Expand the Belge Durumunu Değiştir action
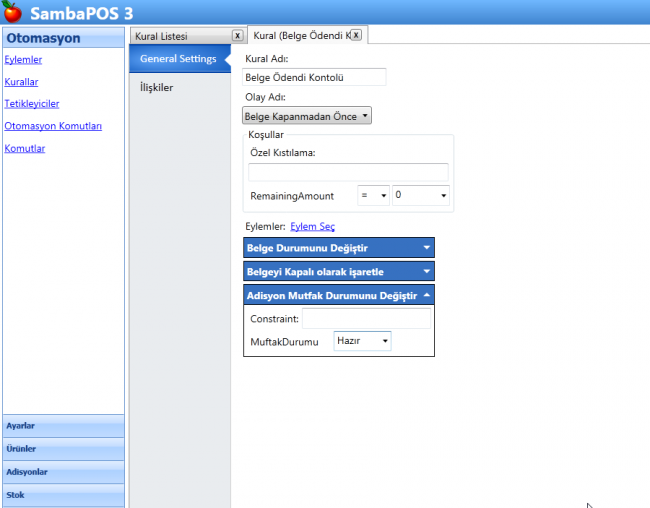The image size is (650, 508). pyautogui.click(x=427, y=247)
